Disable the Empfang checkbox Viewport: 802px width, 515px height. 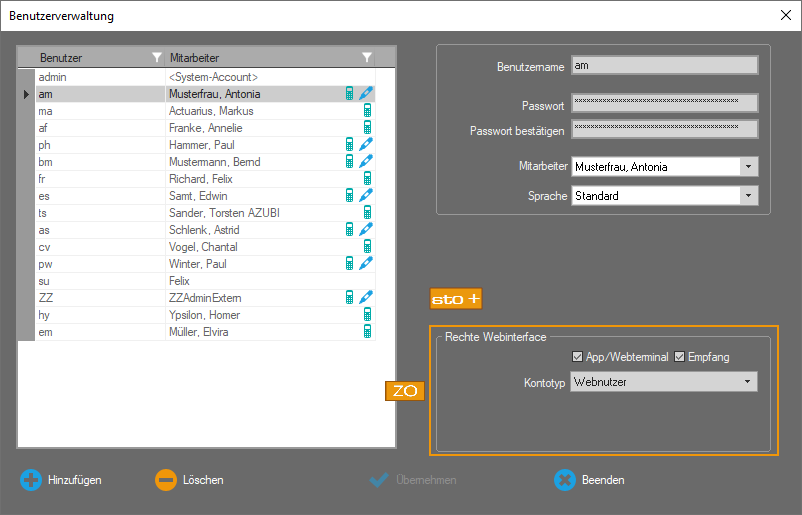680,357
